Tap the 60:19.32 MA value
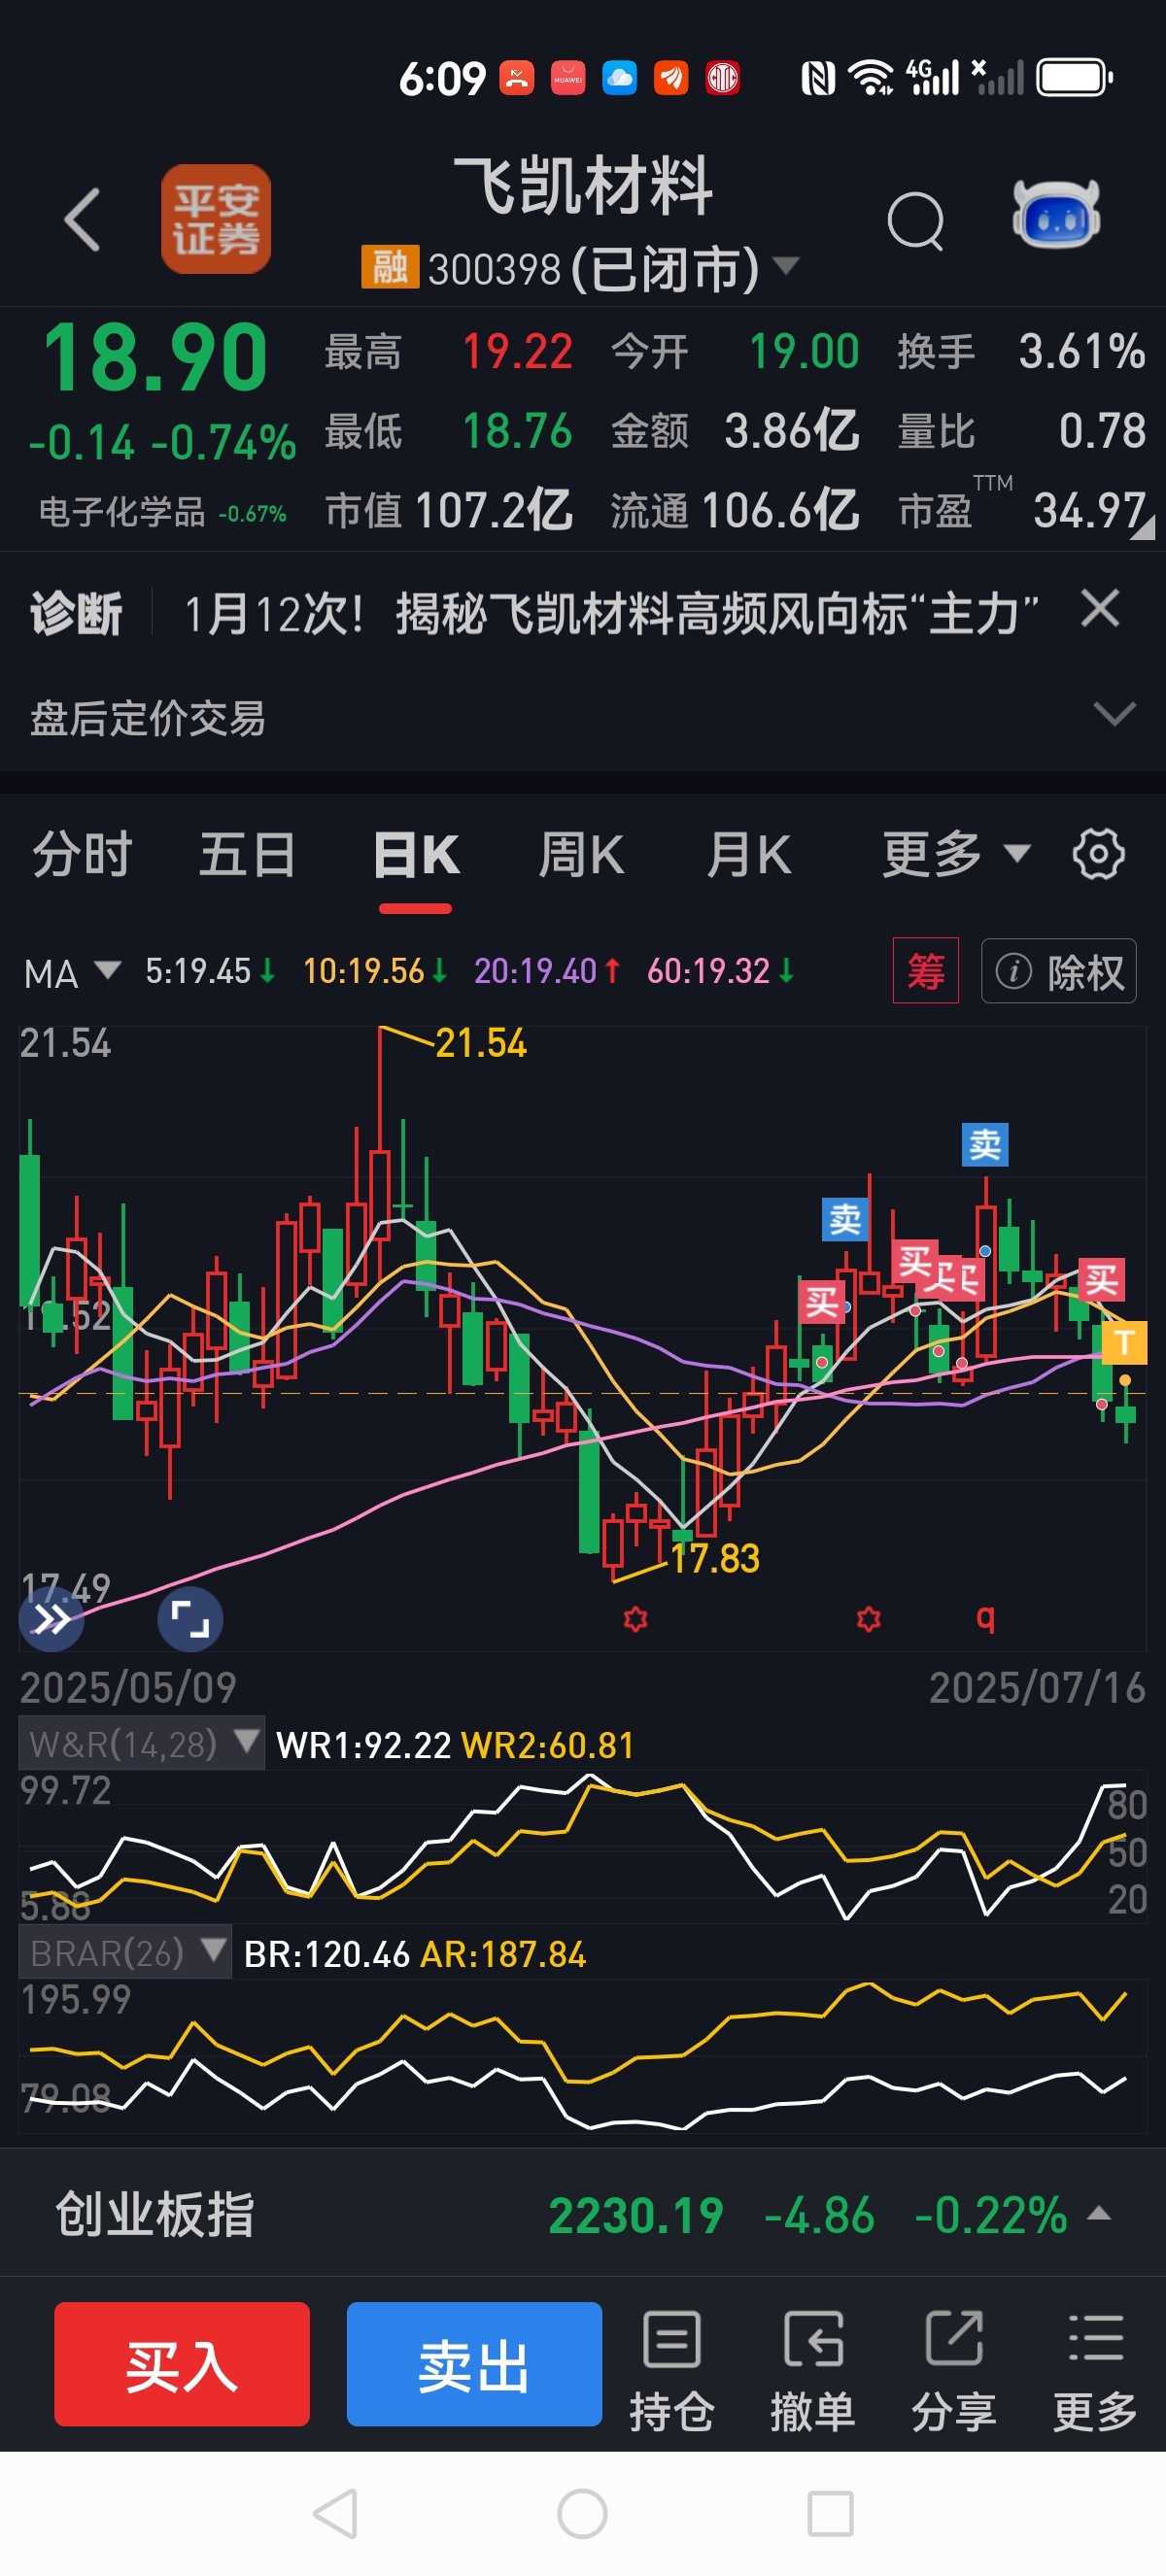The image size is (1166, 2576). coord(708,971)
